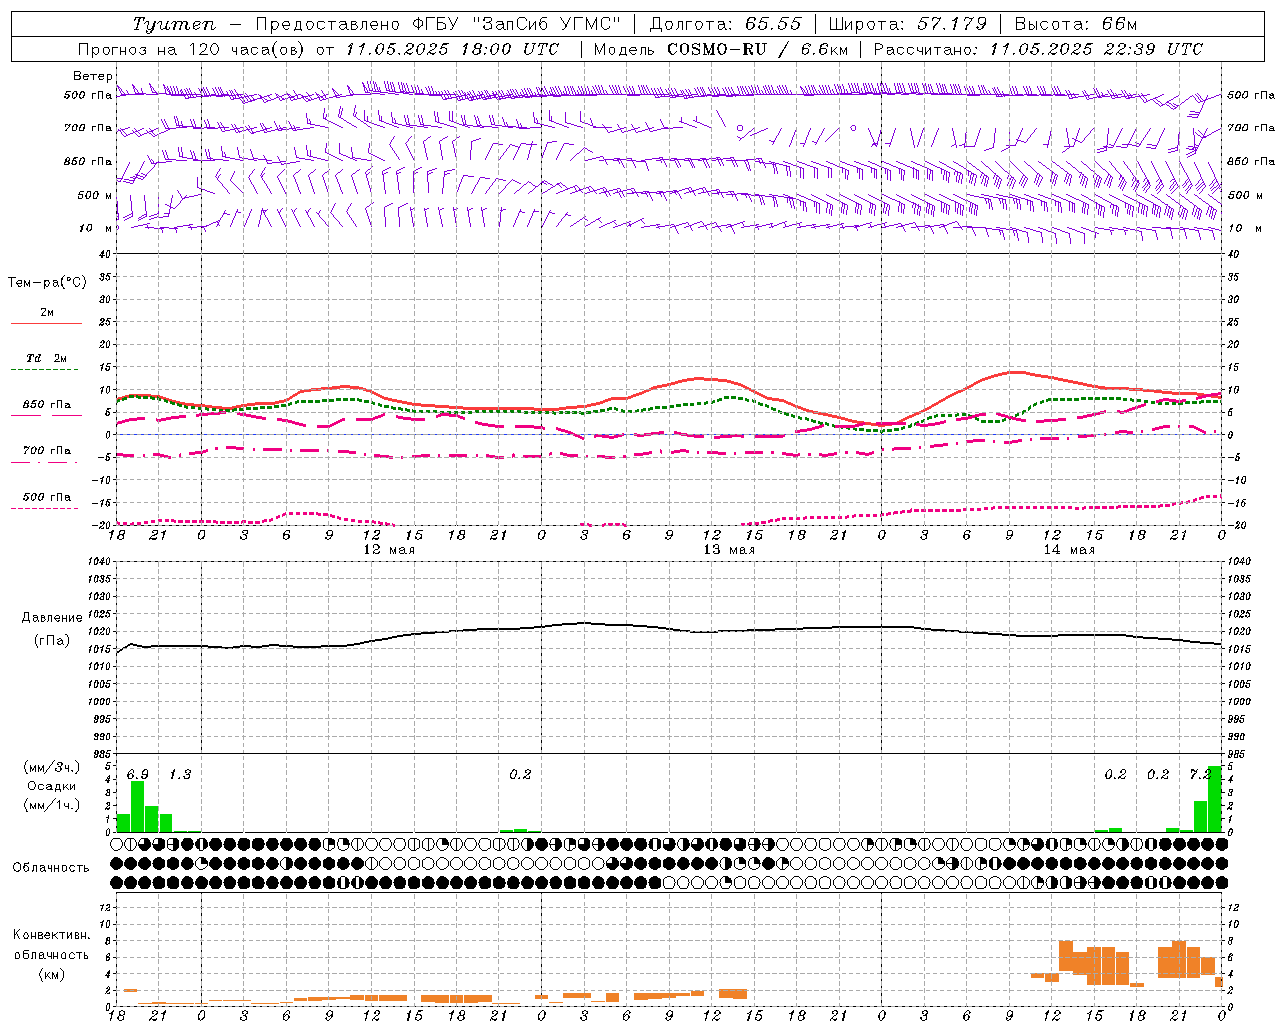Click the 12 мая date label

click(x=388, y=550)
